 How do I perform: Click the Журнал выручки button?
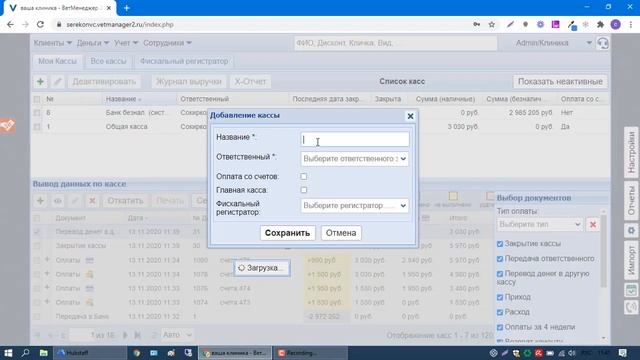click(x=189, y=82)
